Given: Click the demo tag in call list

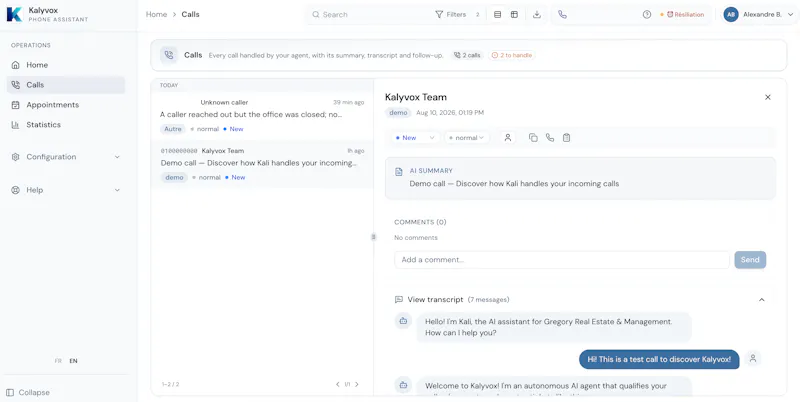Looking at the screenshot, I should 174,178.
